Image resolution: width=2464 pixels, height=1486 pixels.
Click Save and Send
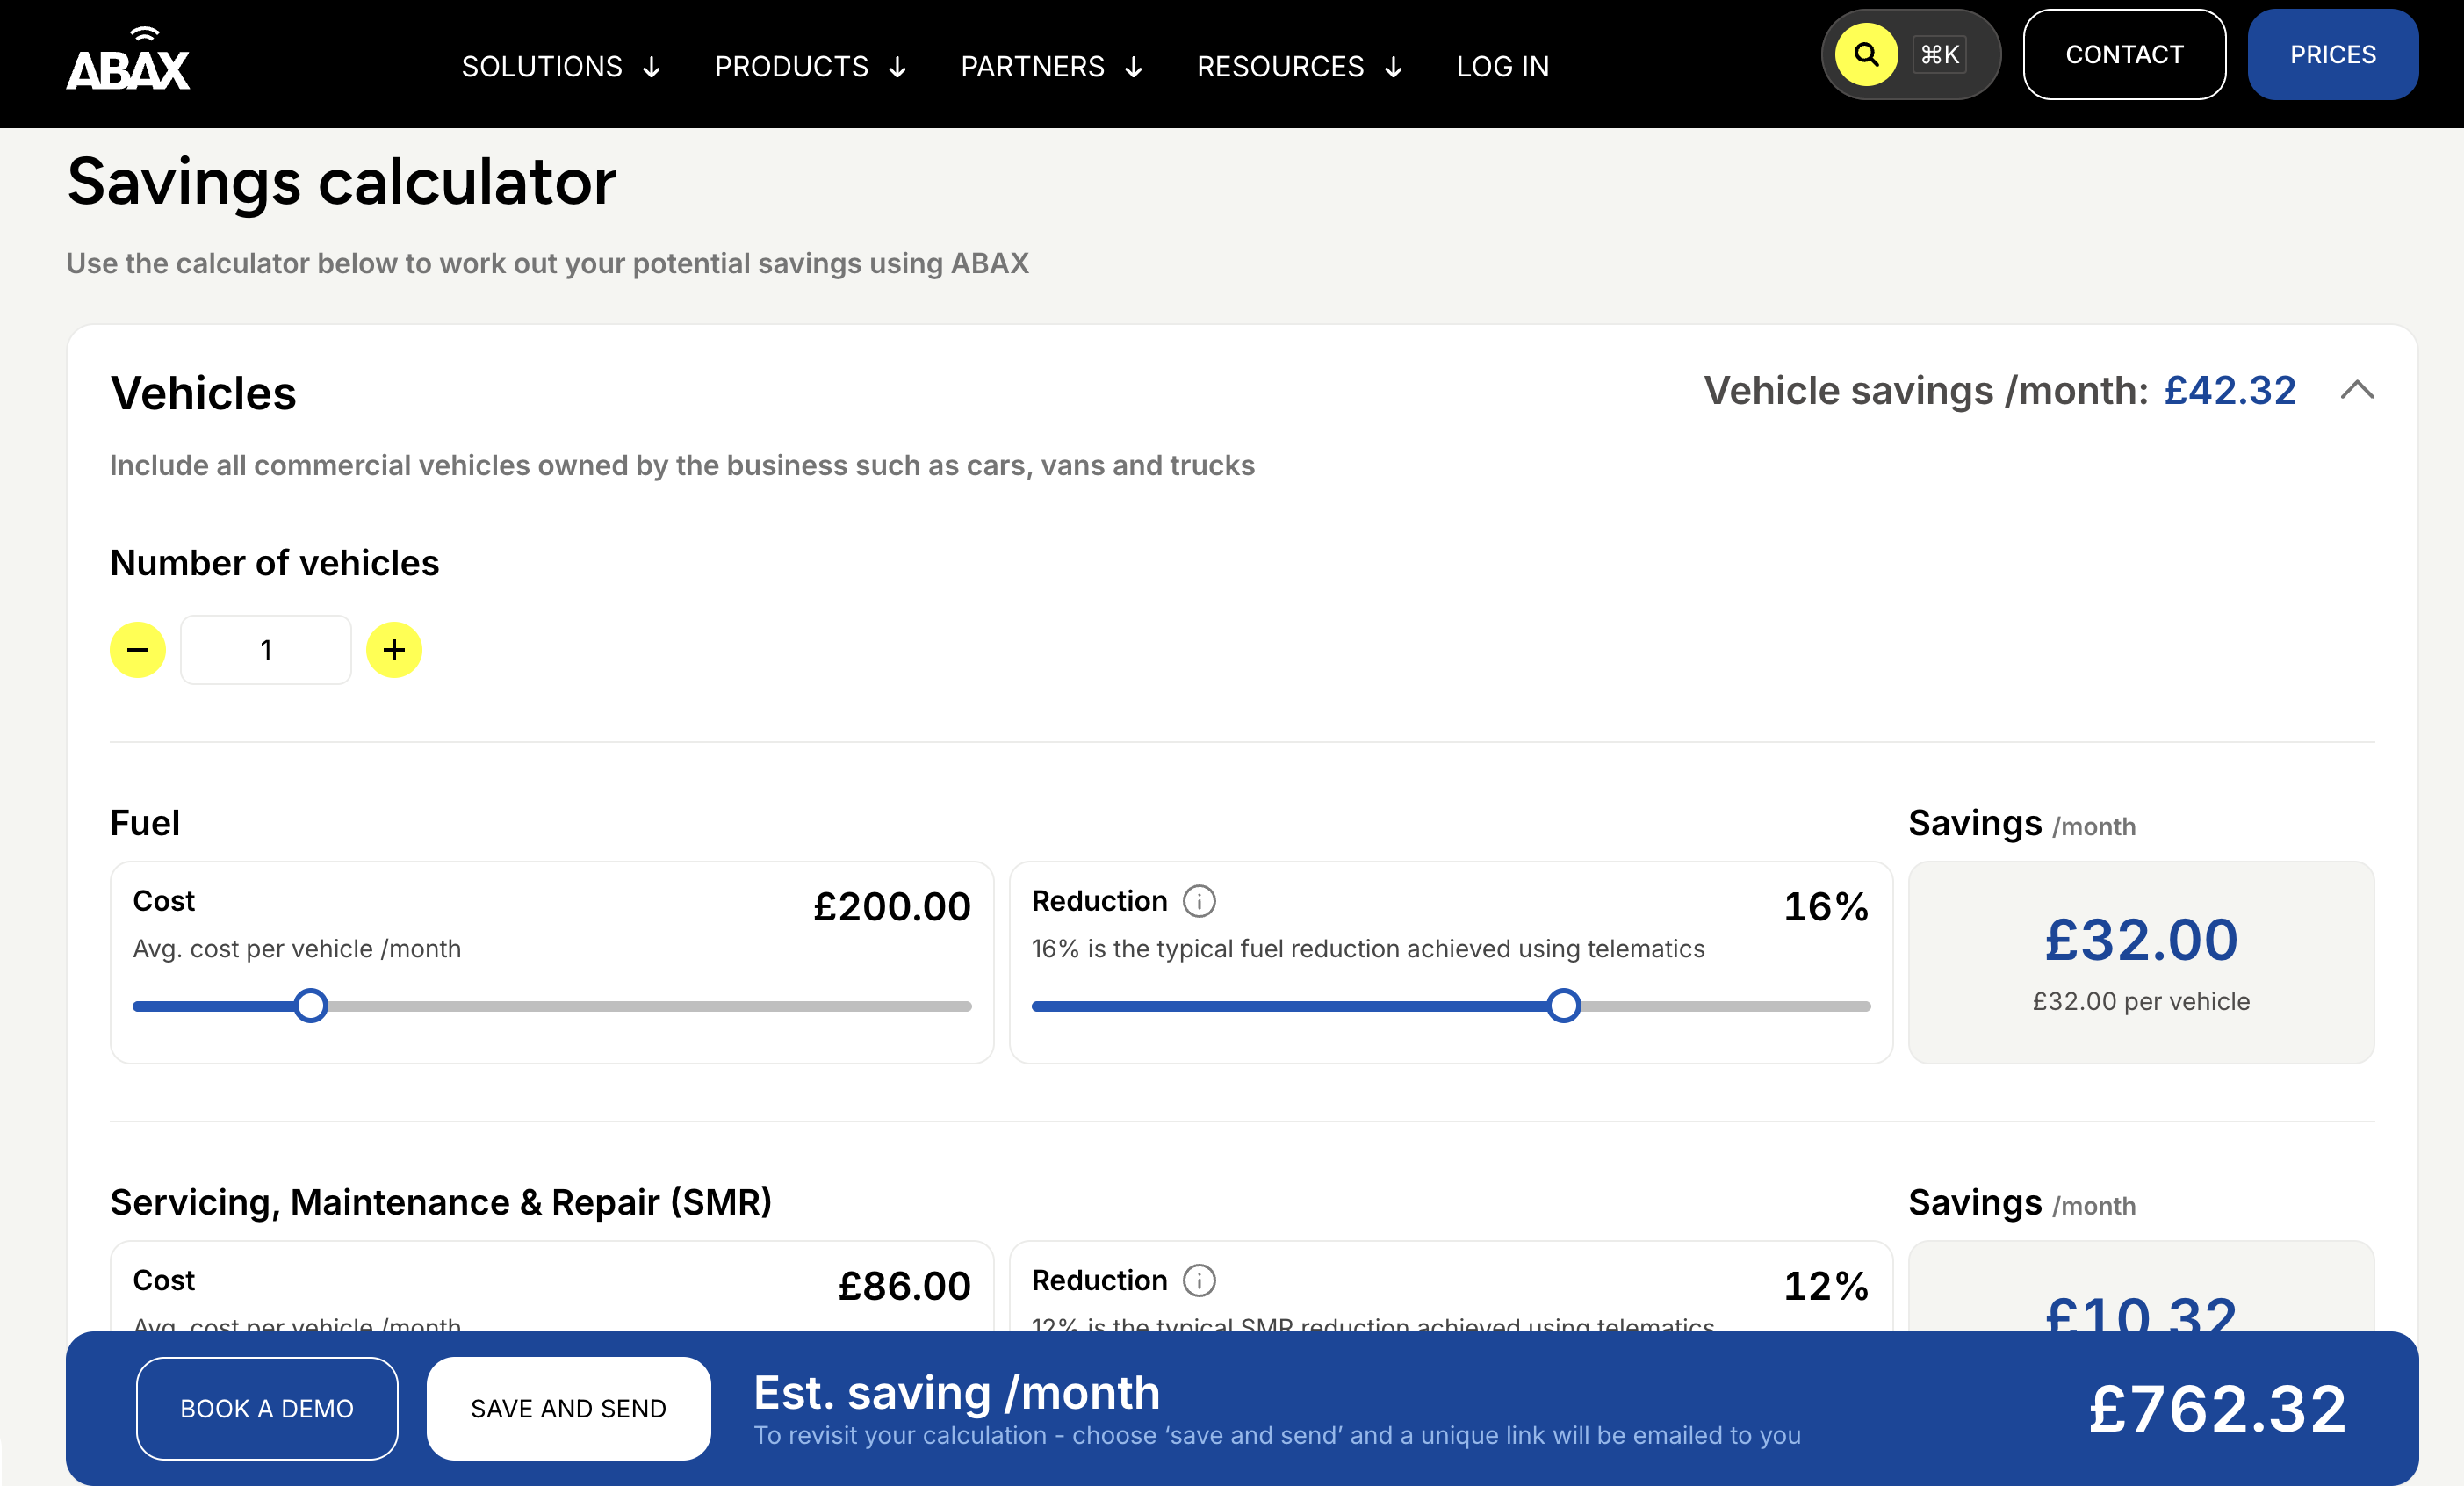(x=568, y=1408)
